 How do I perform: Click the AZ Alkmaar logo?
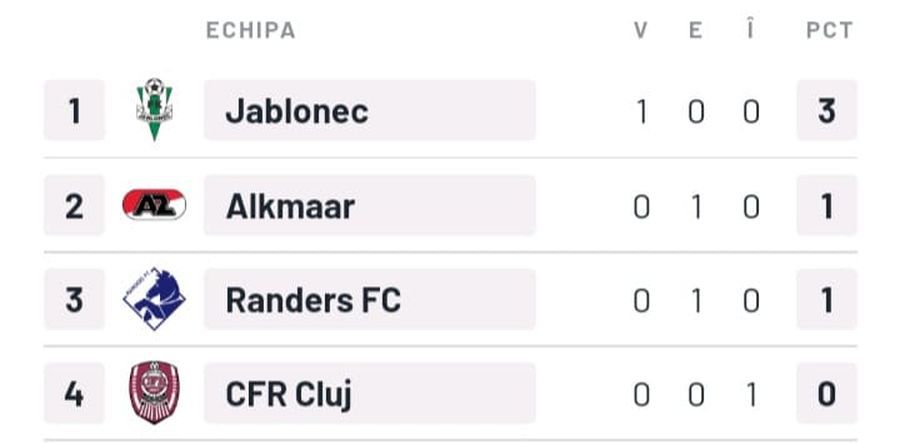coord(154,205)
